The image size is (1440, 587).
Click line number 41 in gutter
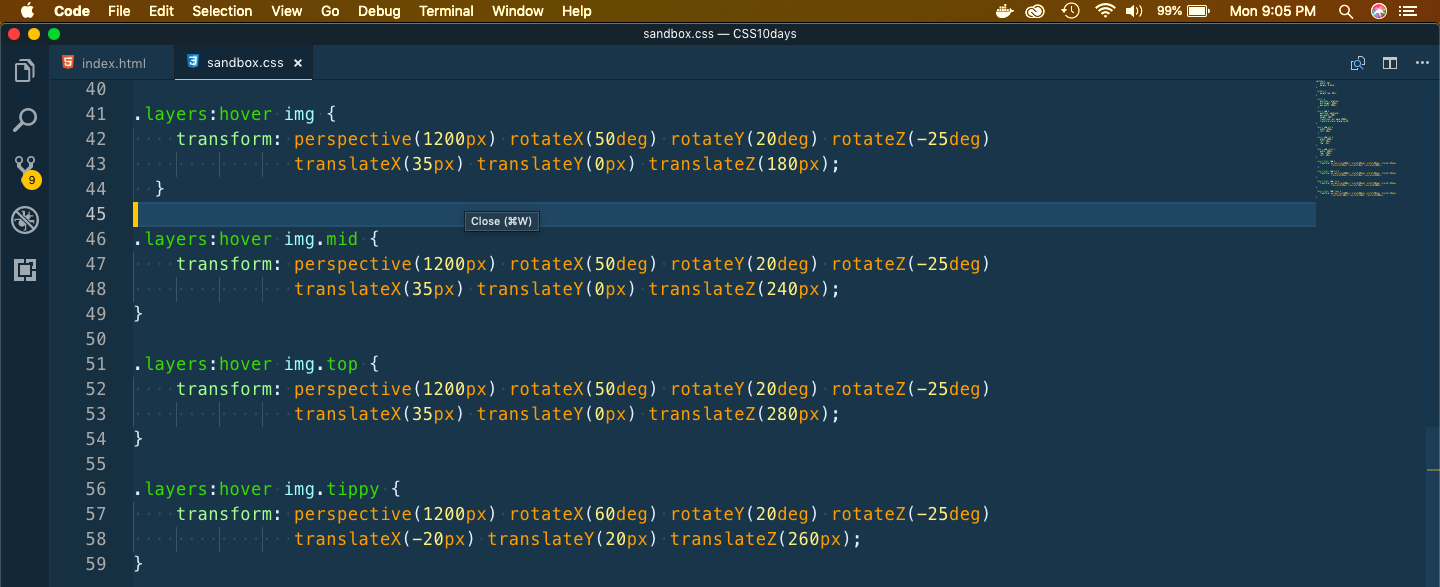pos(96,114)
